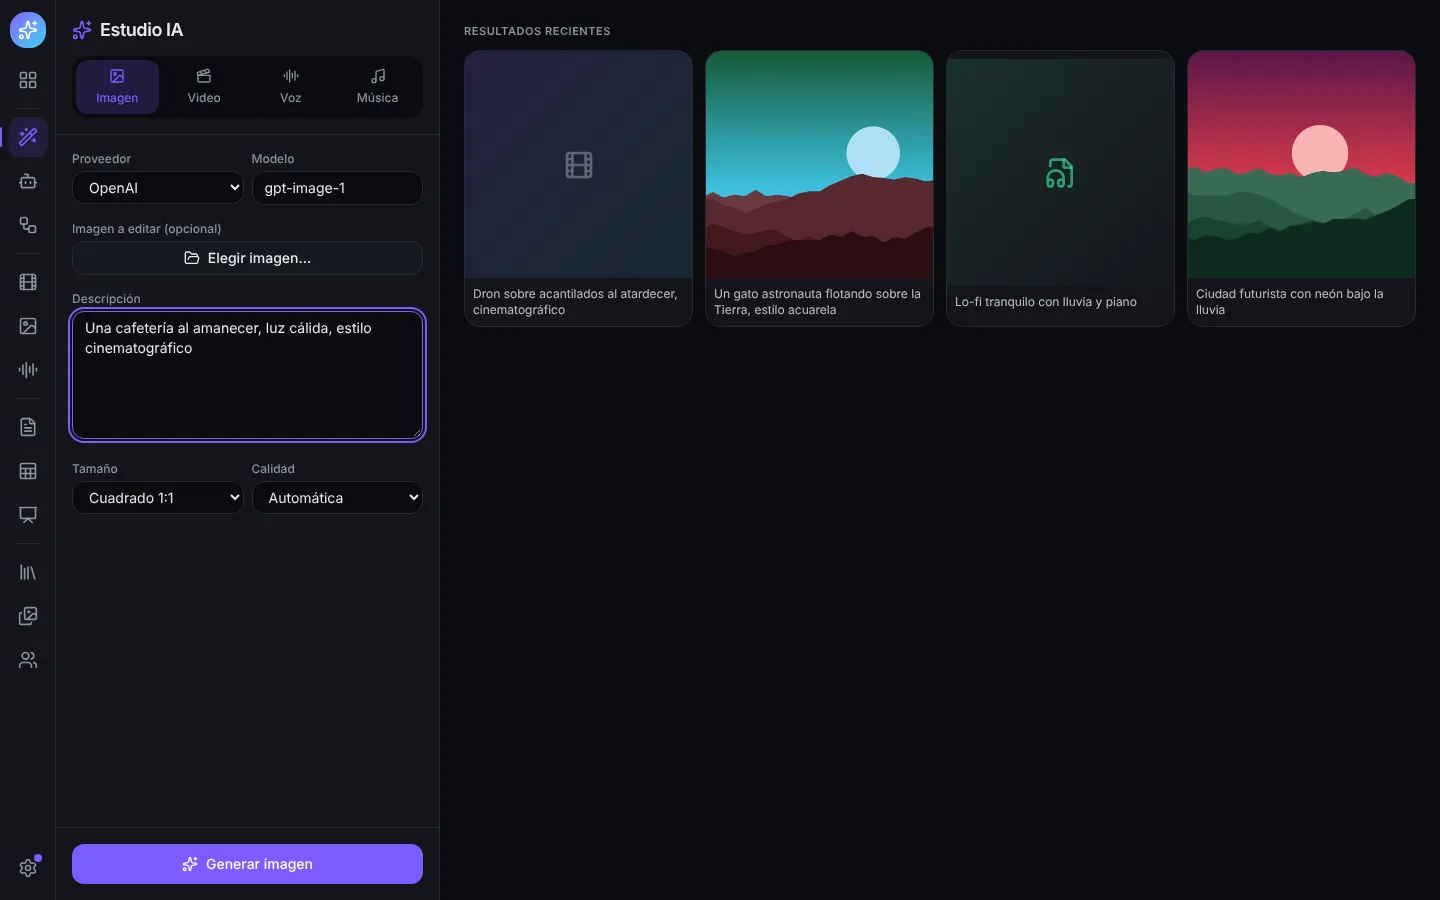Click the Modelo field with gpt-image-1

pyautogui.click(x=337, y=188)
